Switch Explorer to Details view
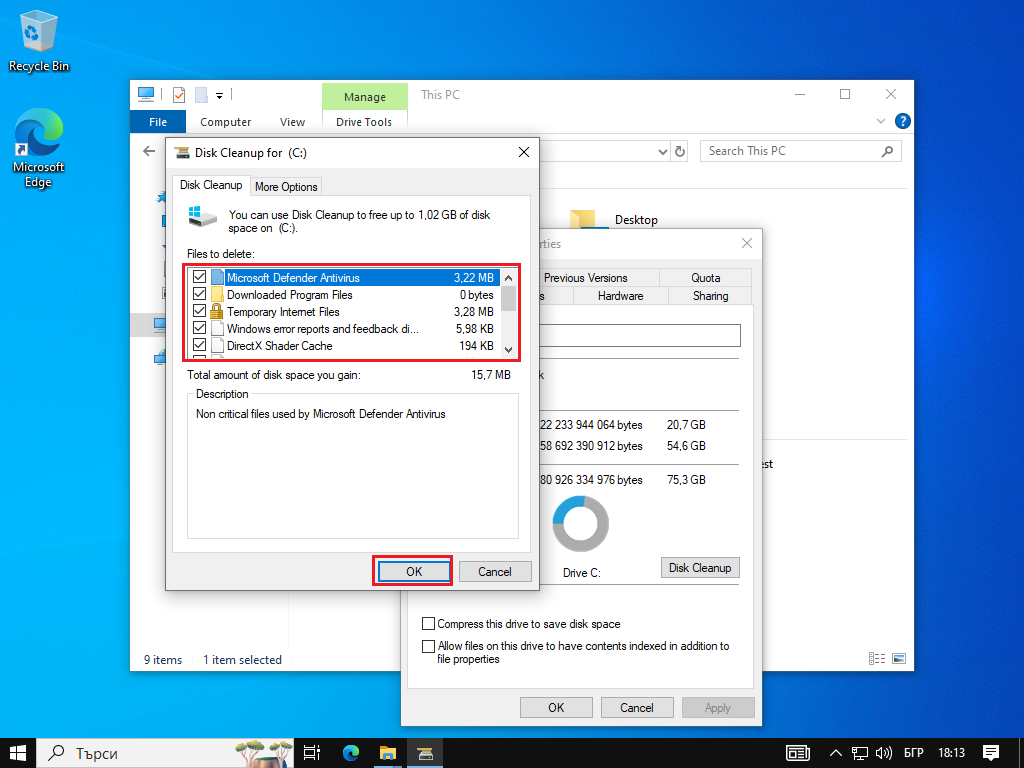Screen dimensions: 1024x768 pyautogui.click(x=876, y=658)
